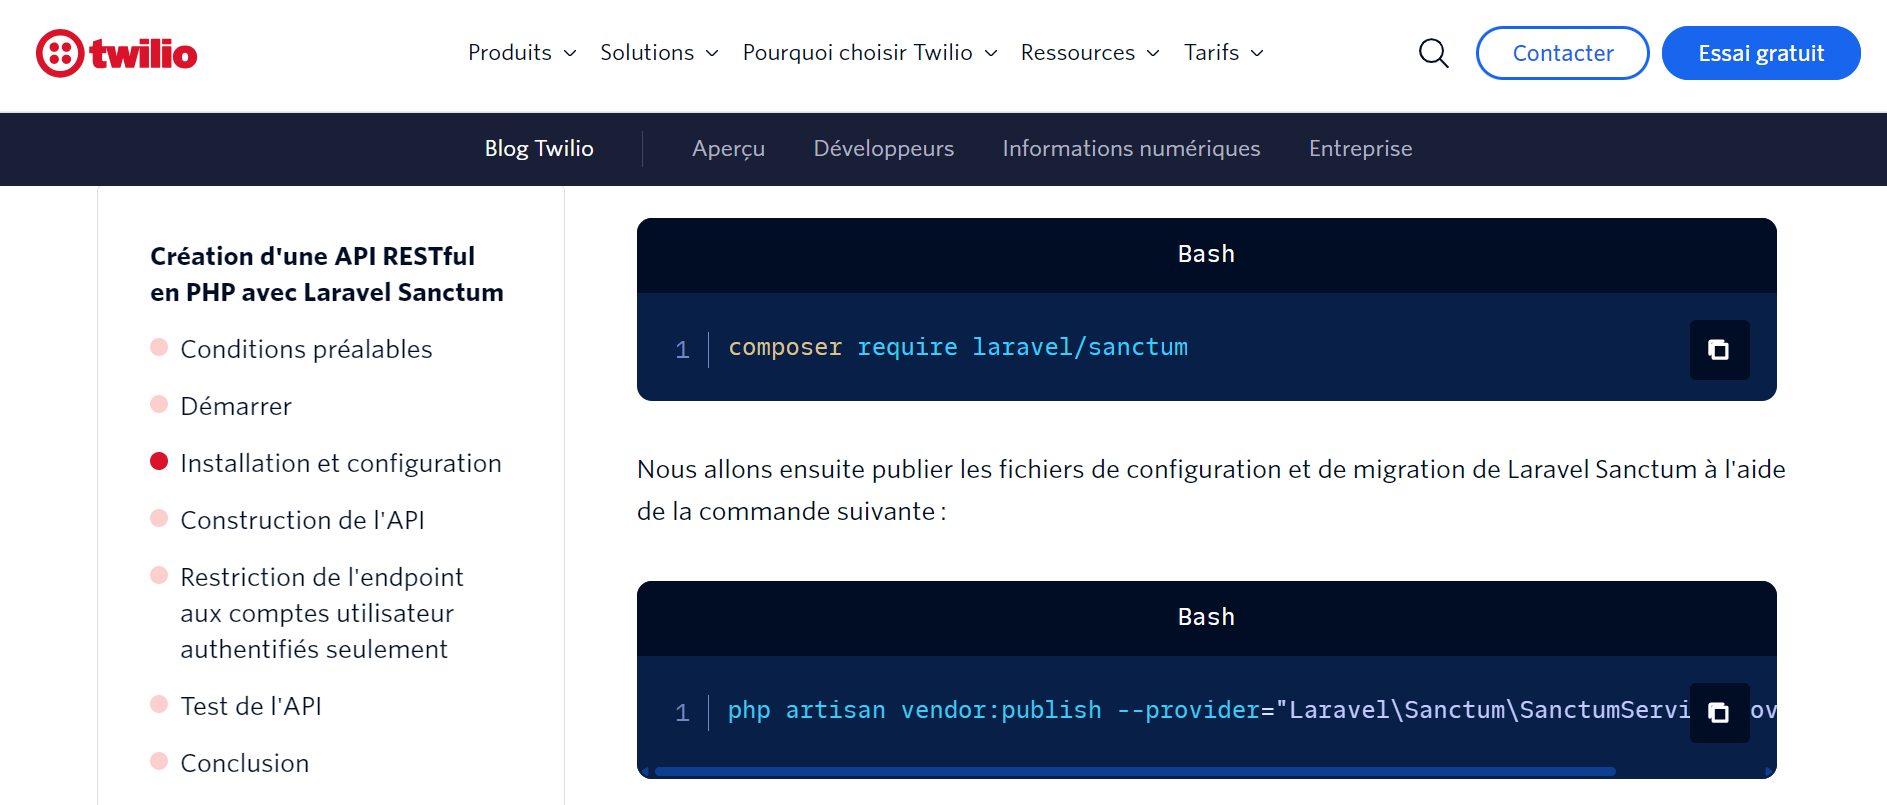
Task: Open the Informations numériques tab
Action: pos(1131,149)
